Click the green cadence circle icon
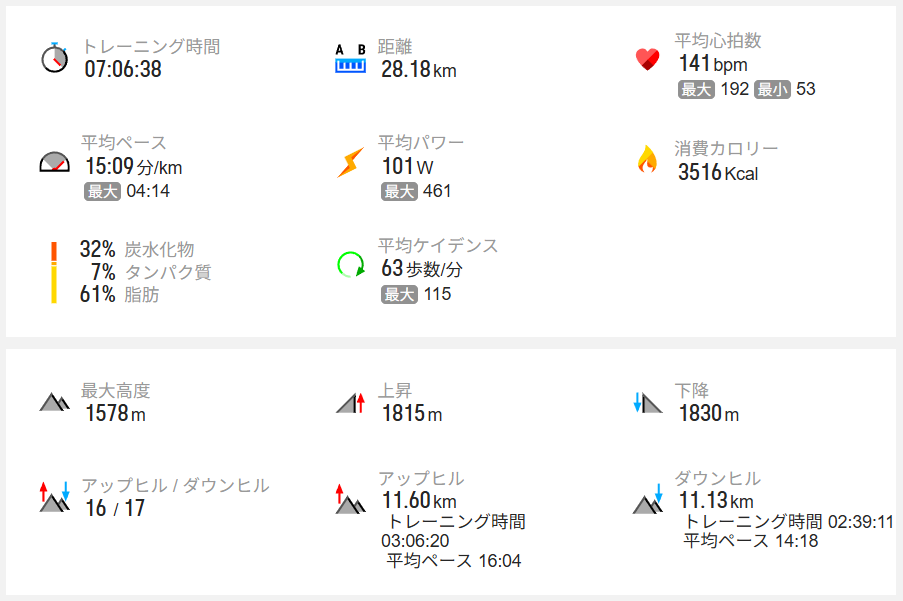 pyautogui.click(x=351, y=265)
